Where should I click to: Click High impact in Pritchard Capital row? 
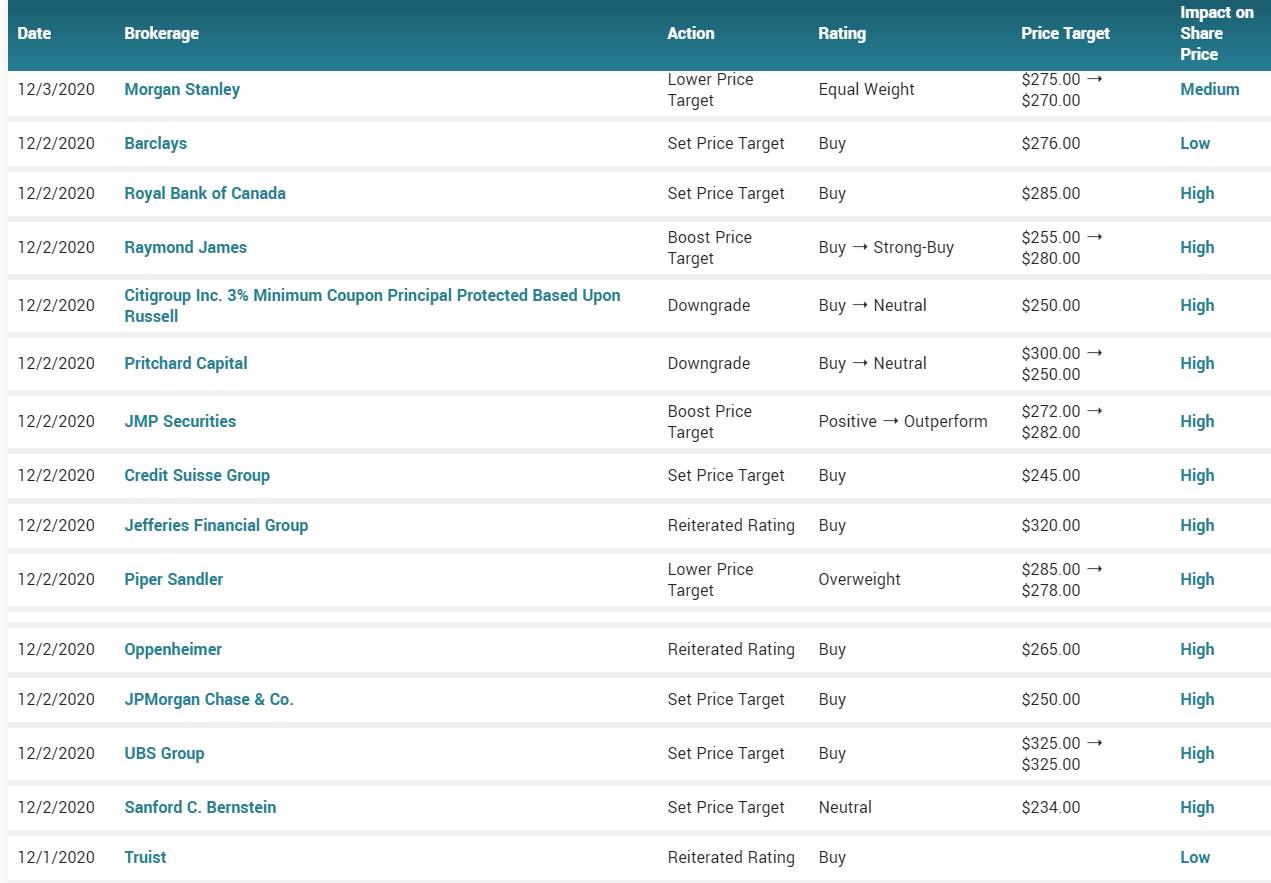pos(1197,363)
